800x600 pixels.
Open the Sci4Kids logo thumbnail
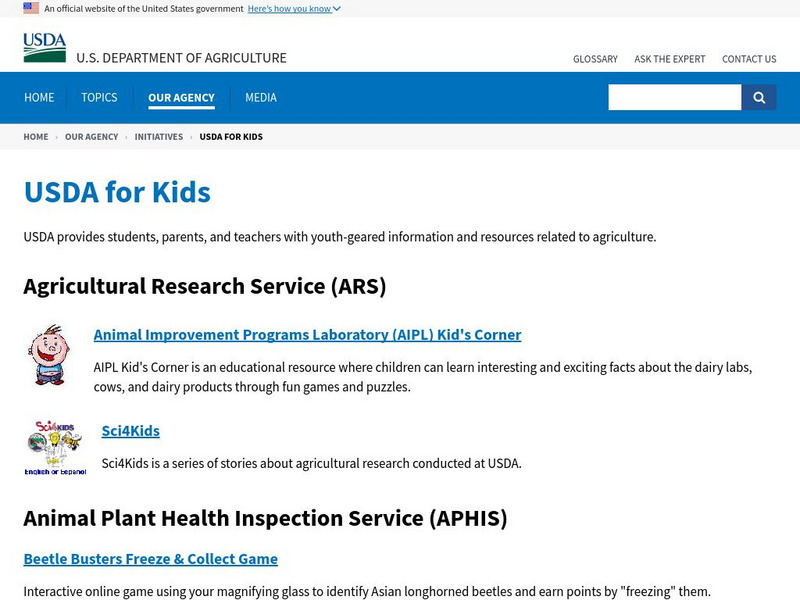click(55, 448)
